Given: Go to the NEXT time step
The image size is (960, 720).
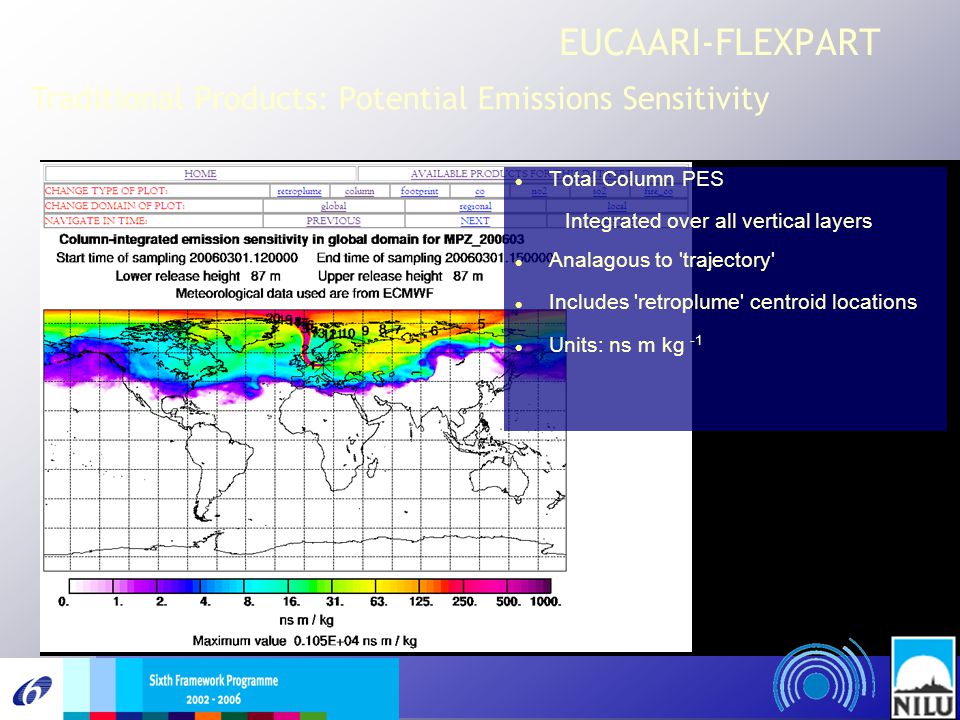Looking at the screenshot, I should 475,221.
